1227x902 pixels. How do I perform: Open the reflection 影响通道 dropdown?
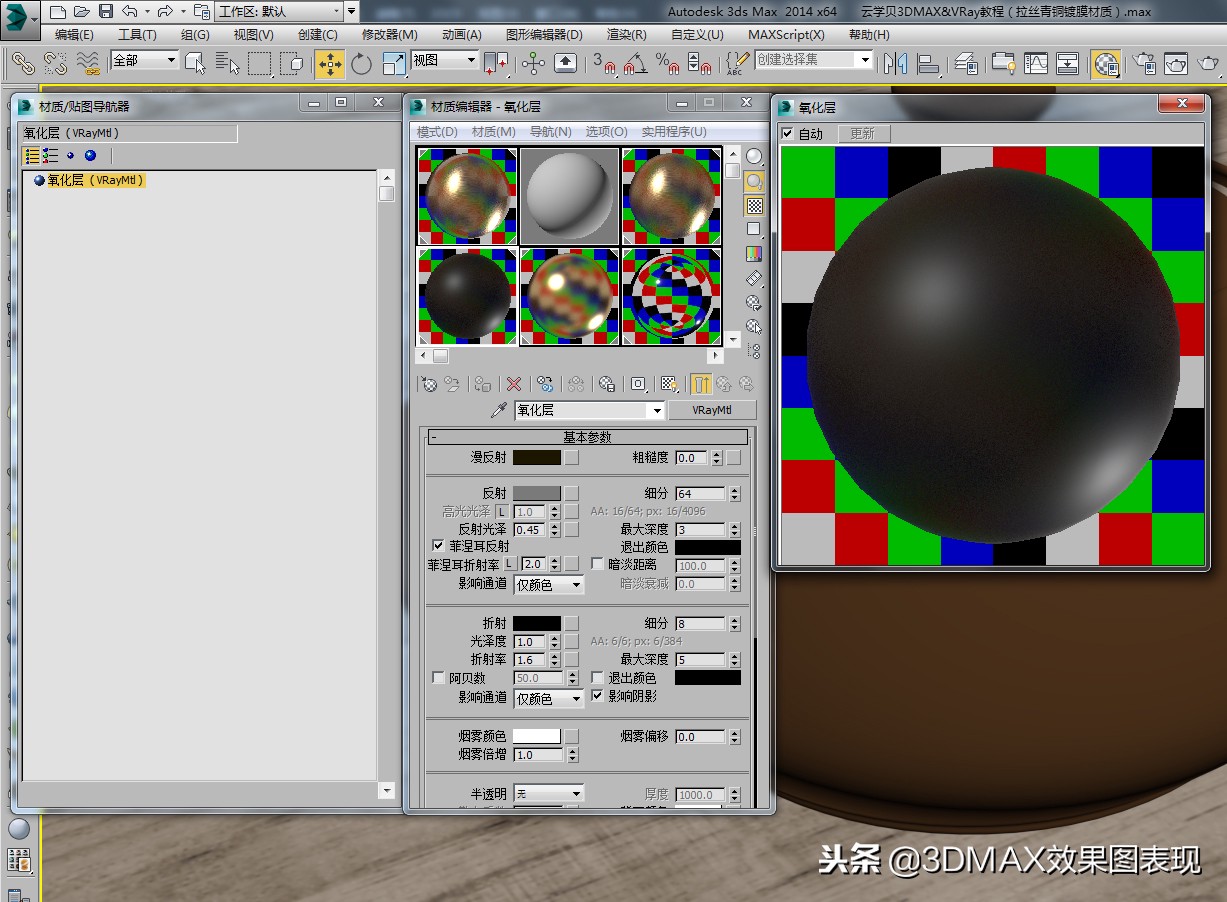click(548, 585)
